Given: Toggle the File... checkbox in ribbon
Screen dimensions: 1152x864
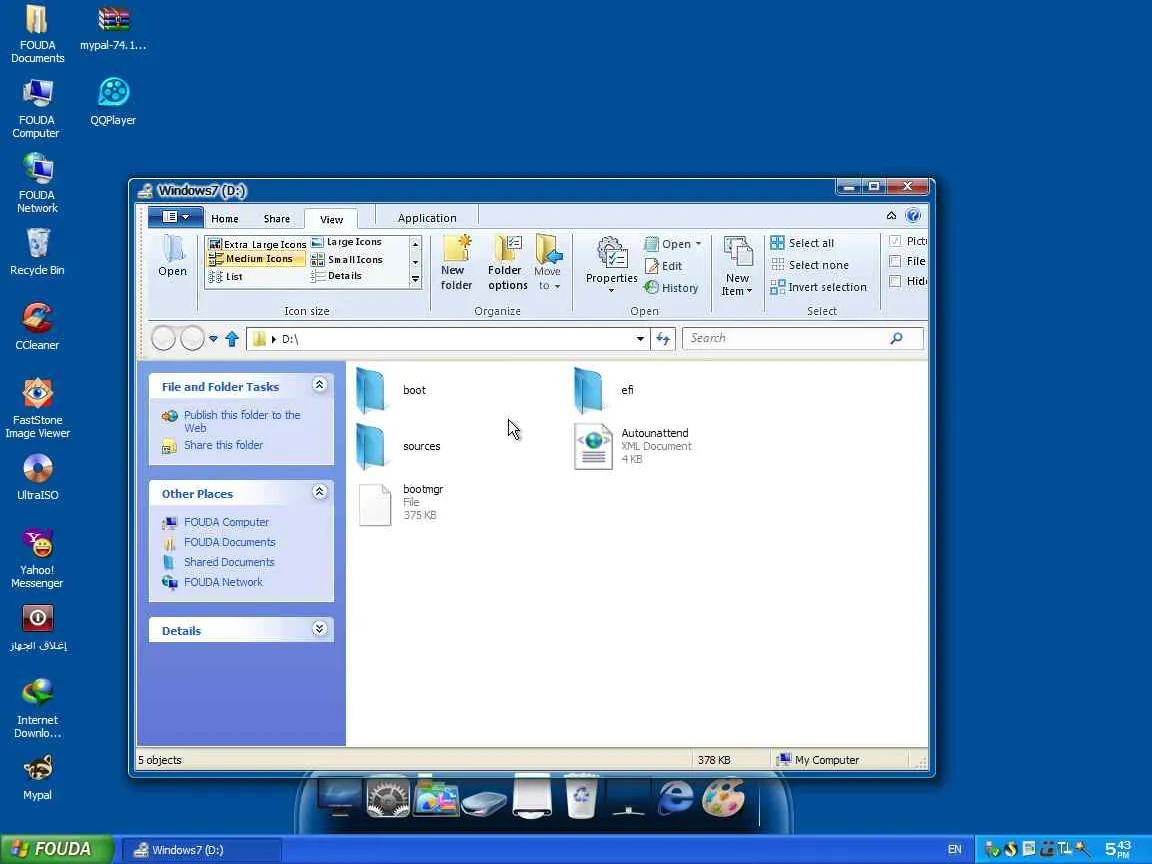Looking at the screenshot, I should point(895,261).
